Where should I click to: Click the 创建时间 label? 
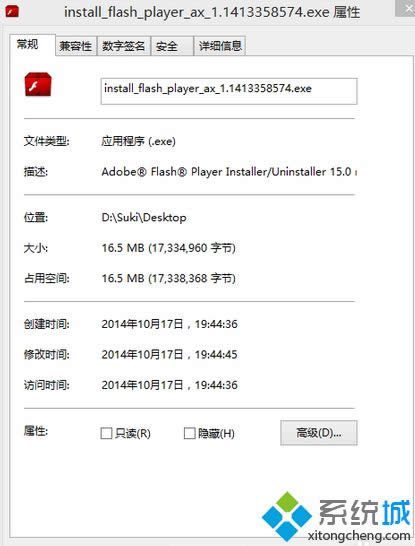pos(47,324)
